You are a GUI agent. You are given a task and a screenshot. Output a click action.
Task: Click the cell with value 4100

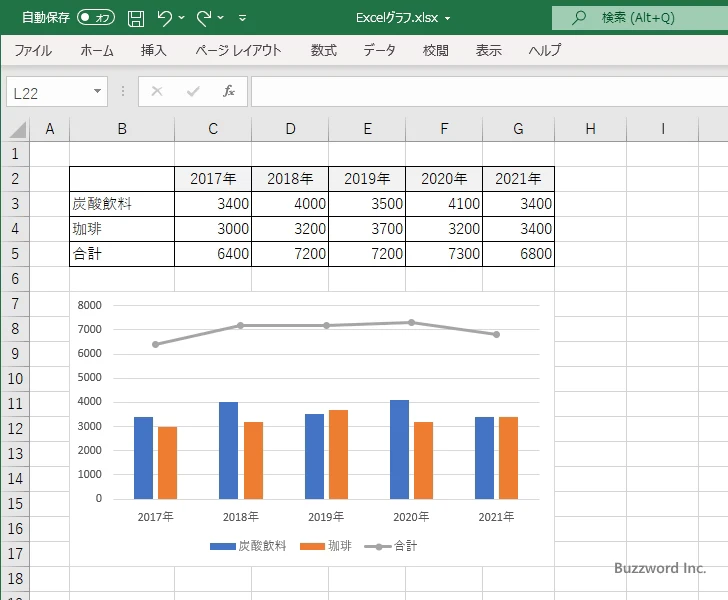coord(444,204)
